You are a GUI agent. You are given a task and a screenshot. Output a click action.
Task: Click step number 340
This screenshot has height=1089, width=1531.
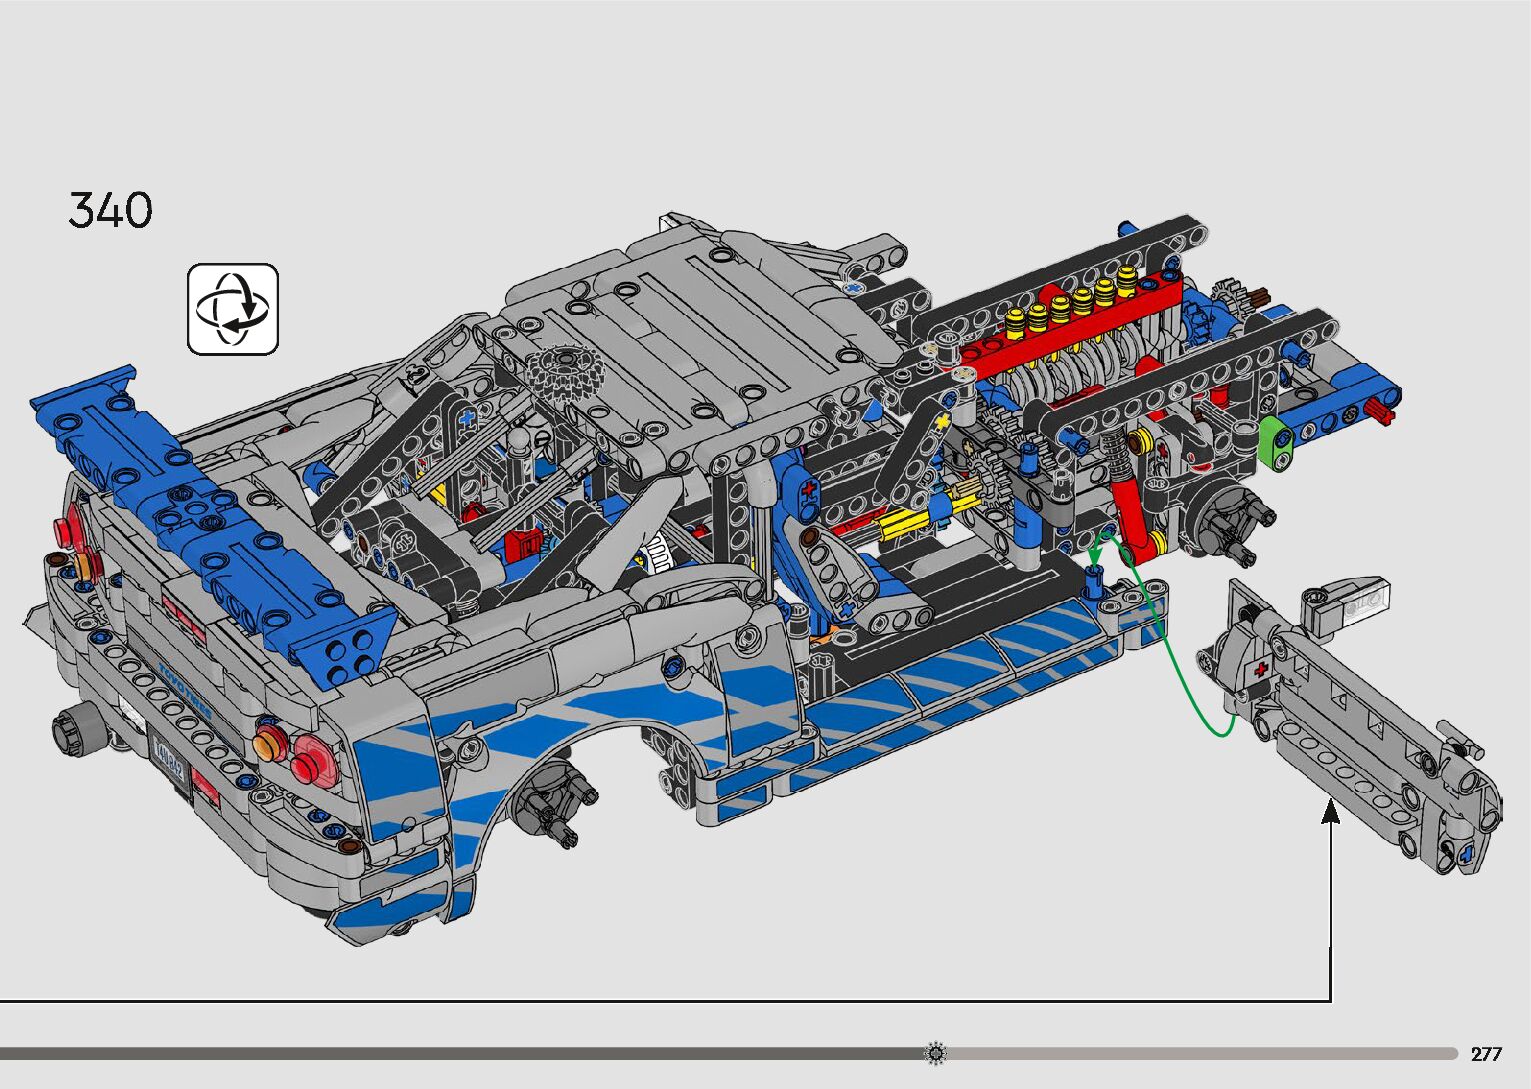[x=111, y=211]
